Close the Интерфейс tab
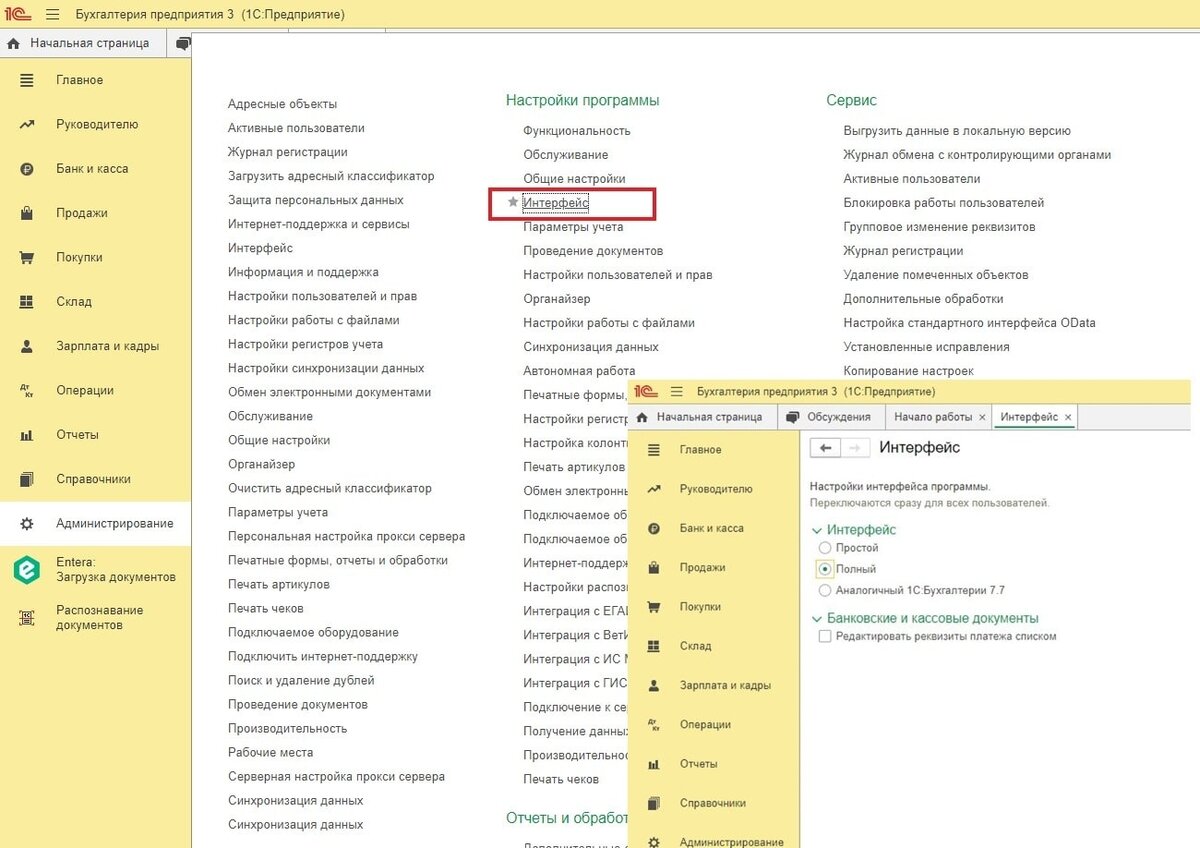Image resolution: width=1200 pixels, height=848 pixels. (x=1068, y=417)
